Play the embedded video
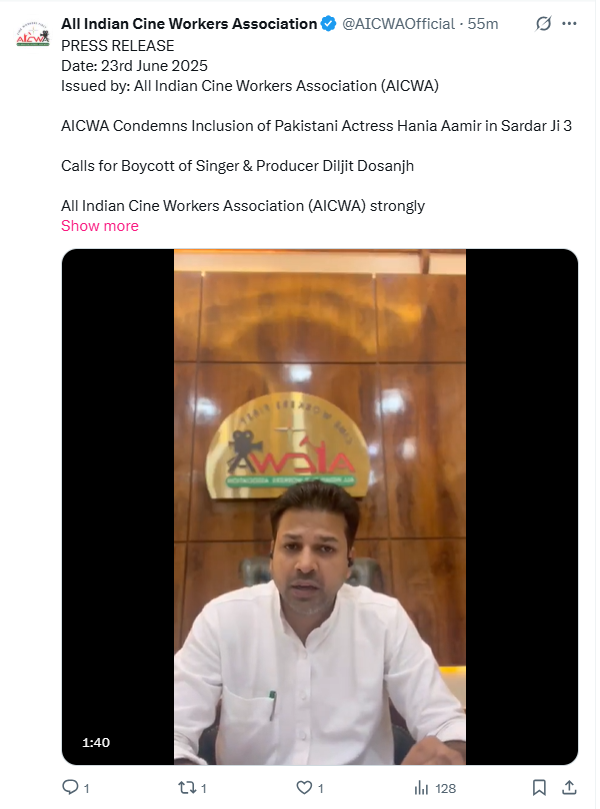This screenshot has height=809, width=600. tap(320, 507)
